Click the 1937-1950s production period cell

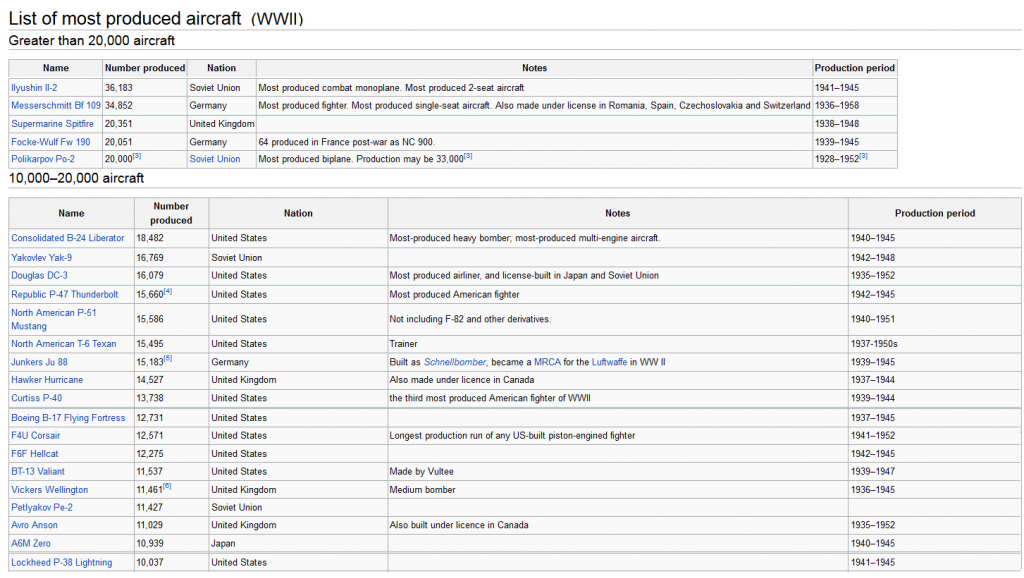pyautogui.click(x=935, y=344)
